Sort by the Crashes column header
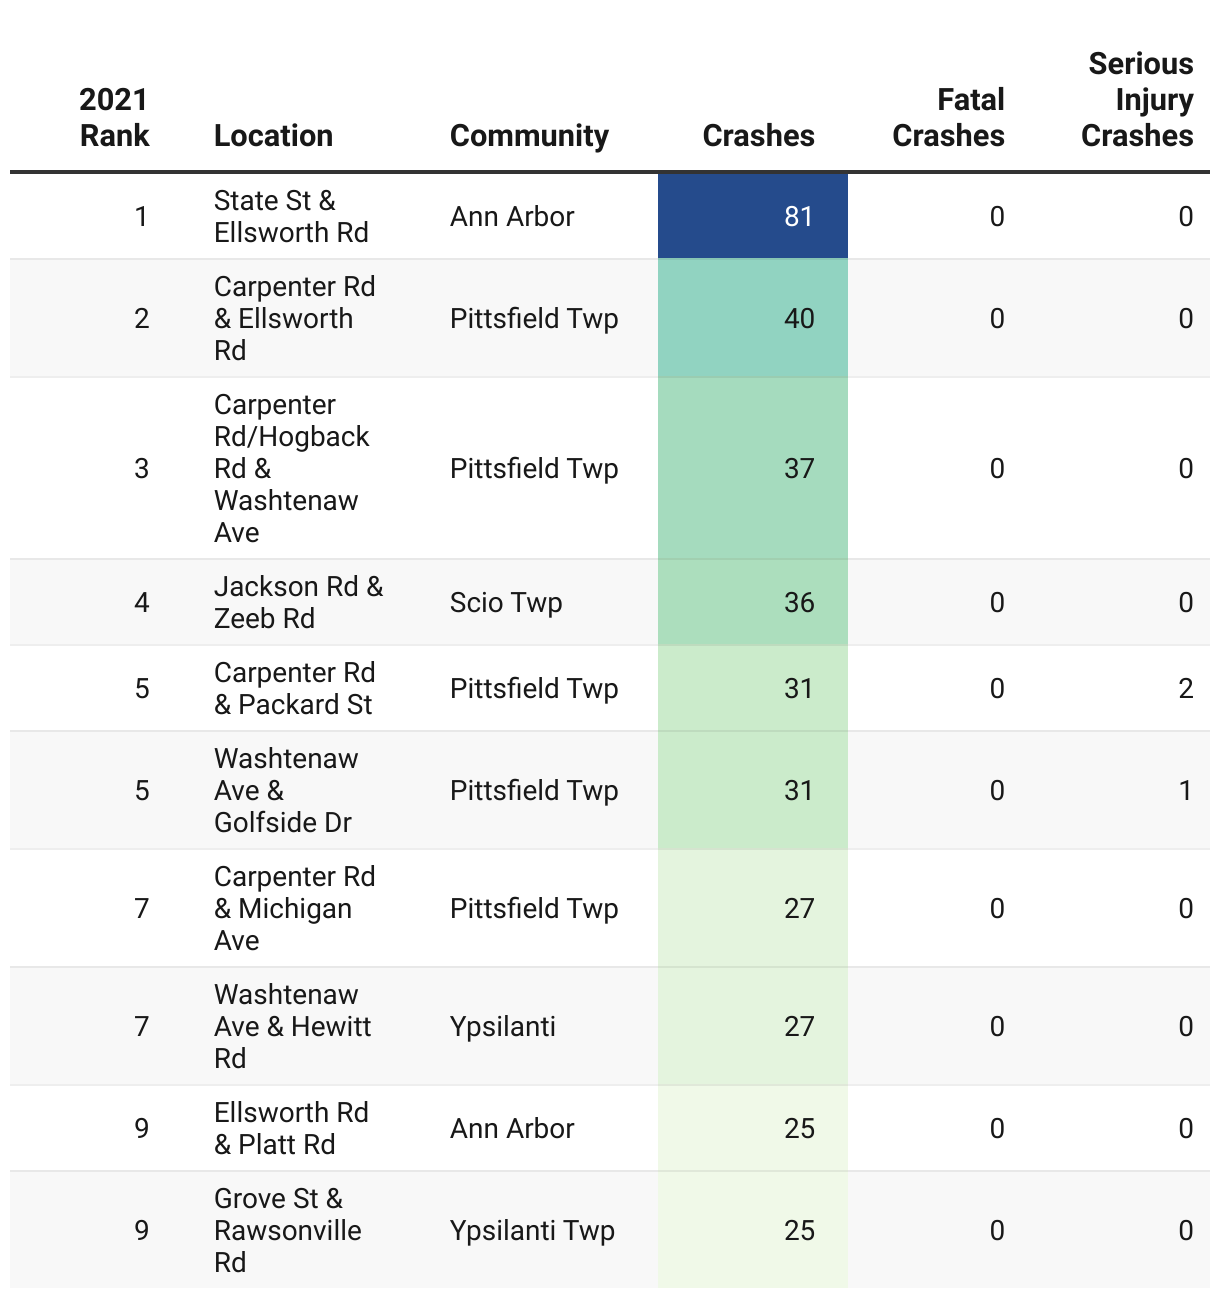 pos(758,135)
